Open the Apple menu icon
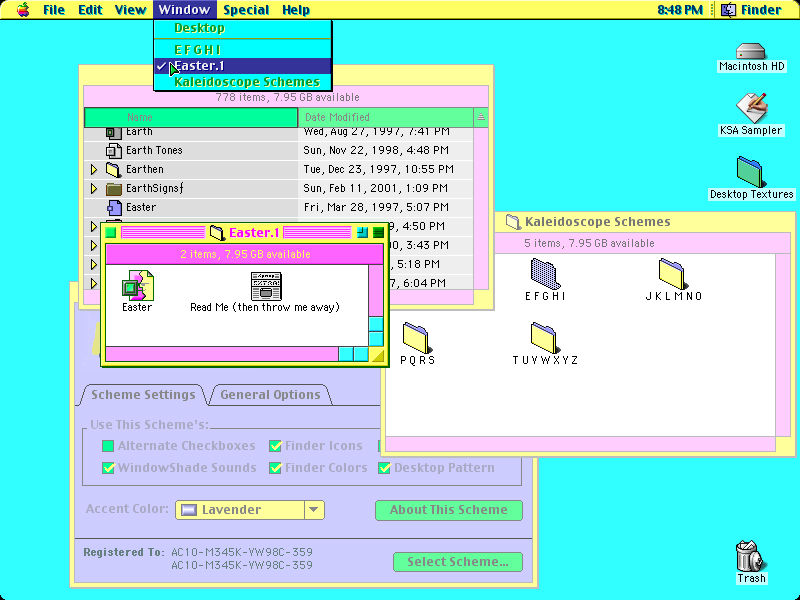The image size is (800, 600). click(23, 10)
